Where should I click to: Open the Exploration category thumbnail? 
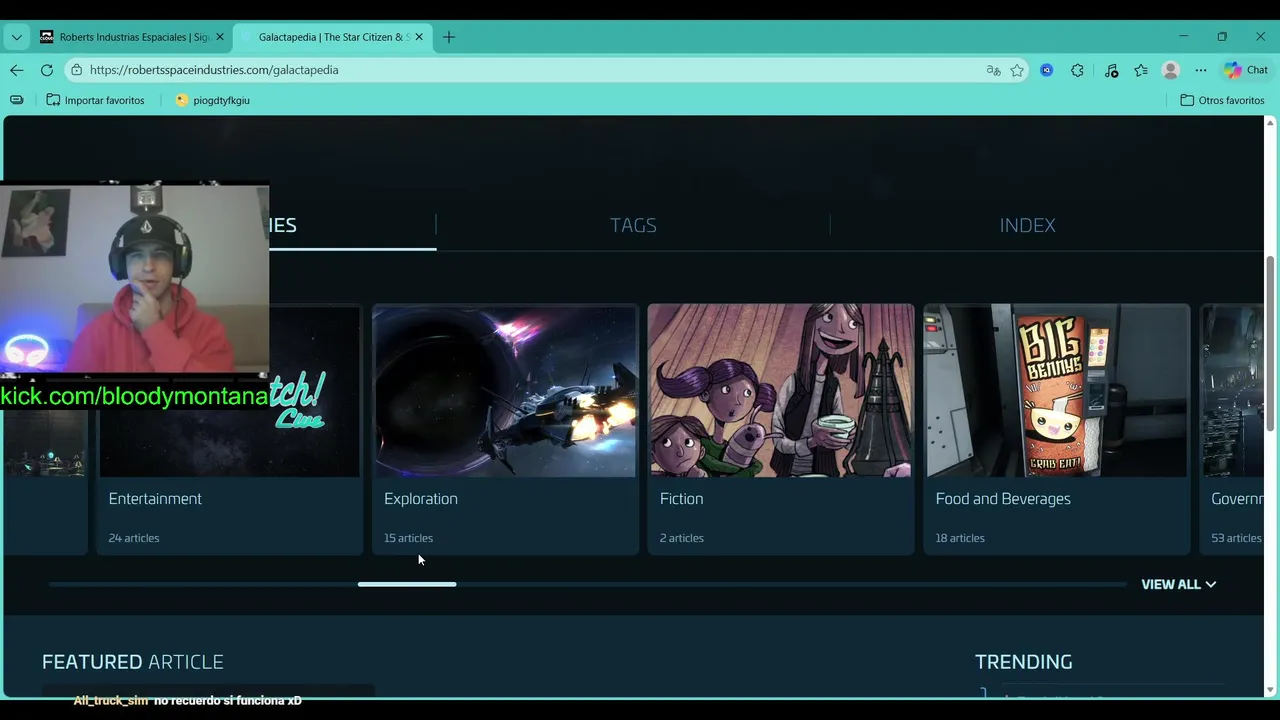(505, 391)
